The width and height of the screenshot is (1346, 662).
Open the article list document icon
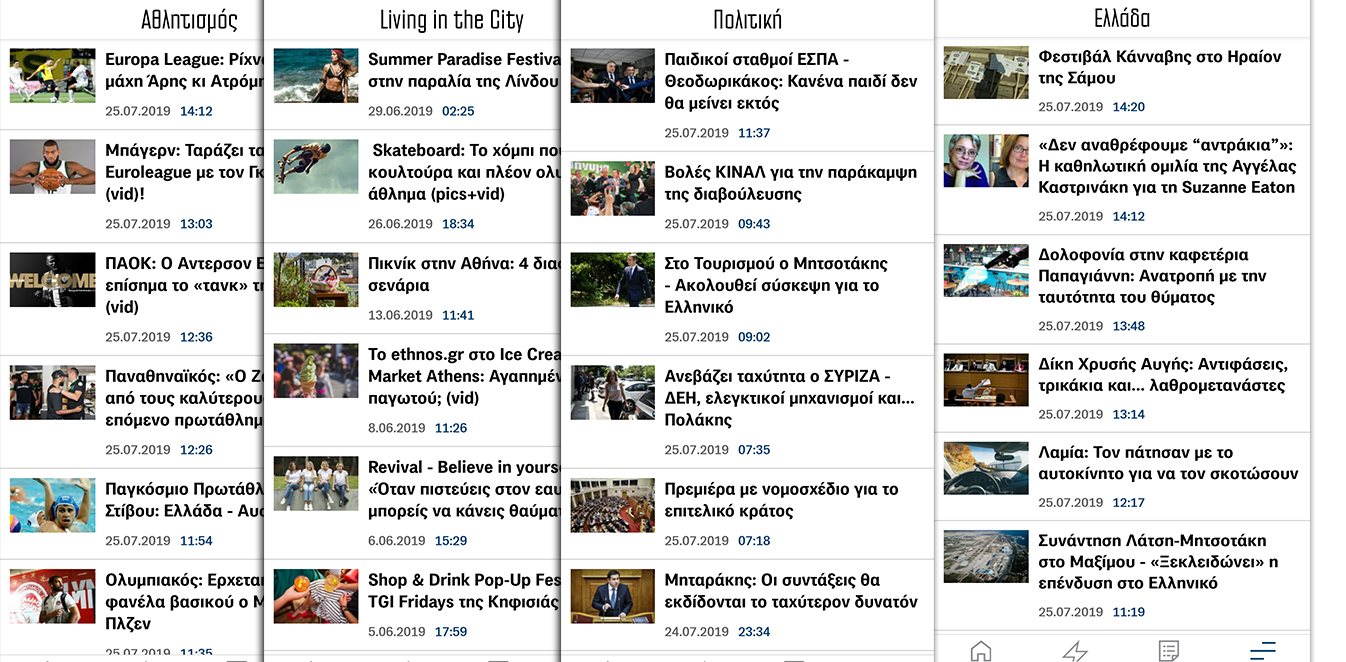tap(1168, 651)
